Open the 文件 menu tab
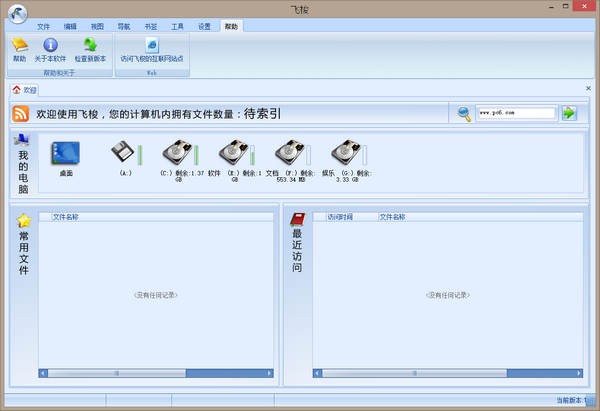 pos(43,26)
